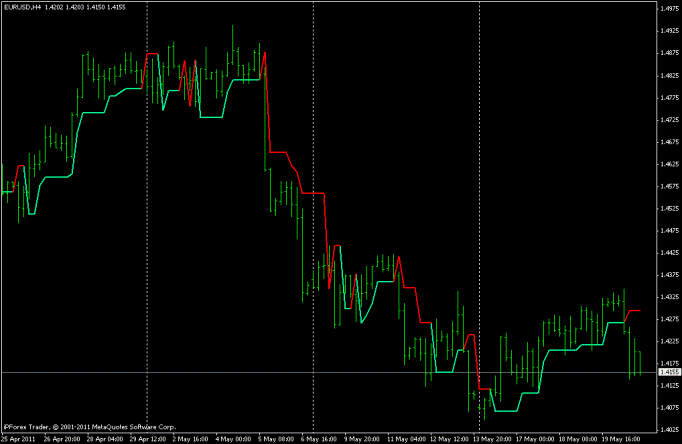Select the 1.4175 price level label
The height and width of the screenshot is (444, 682).
pos(669,363)
